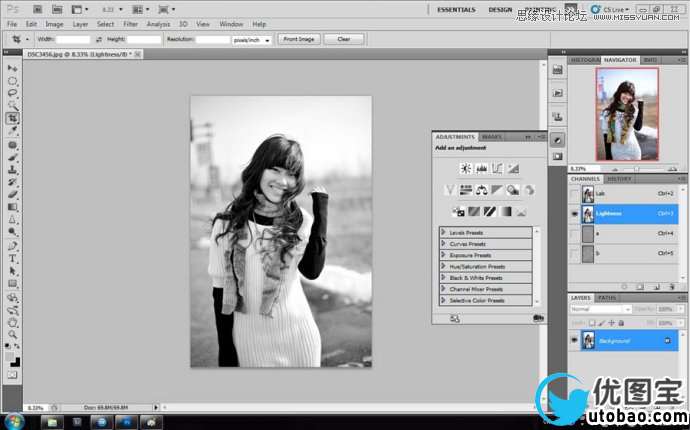
Task: Add a Hue/Saturation adjustment
Action: coord(466,190)
